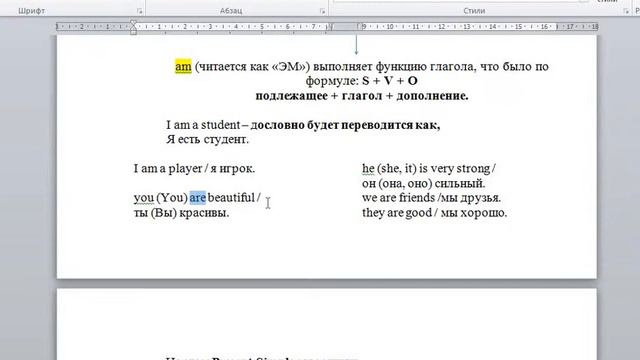
Task: Click the underlined word "you"
Action: pos(144,198)
